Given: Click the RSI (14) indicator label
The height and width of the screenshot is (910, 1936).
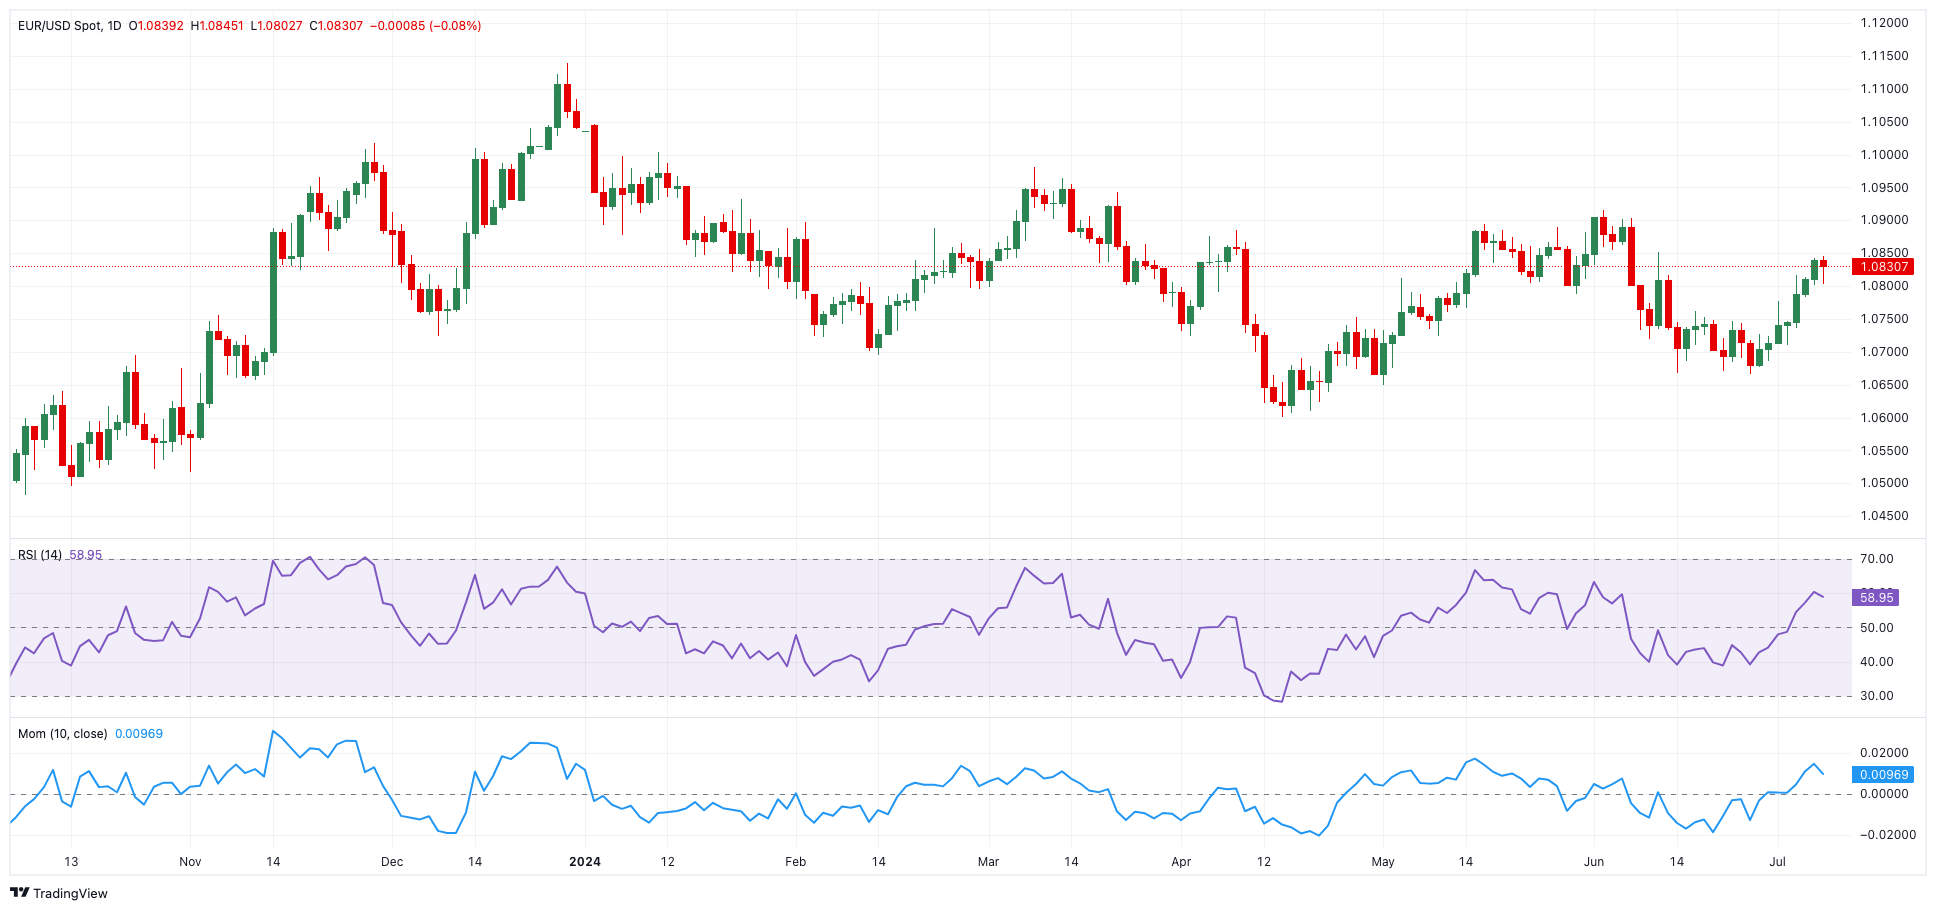Looking at the screenshot, I should click(x=40, y=555).
